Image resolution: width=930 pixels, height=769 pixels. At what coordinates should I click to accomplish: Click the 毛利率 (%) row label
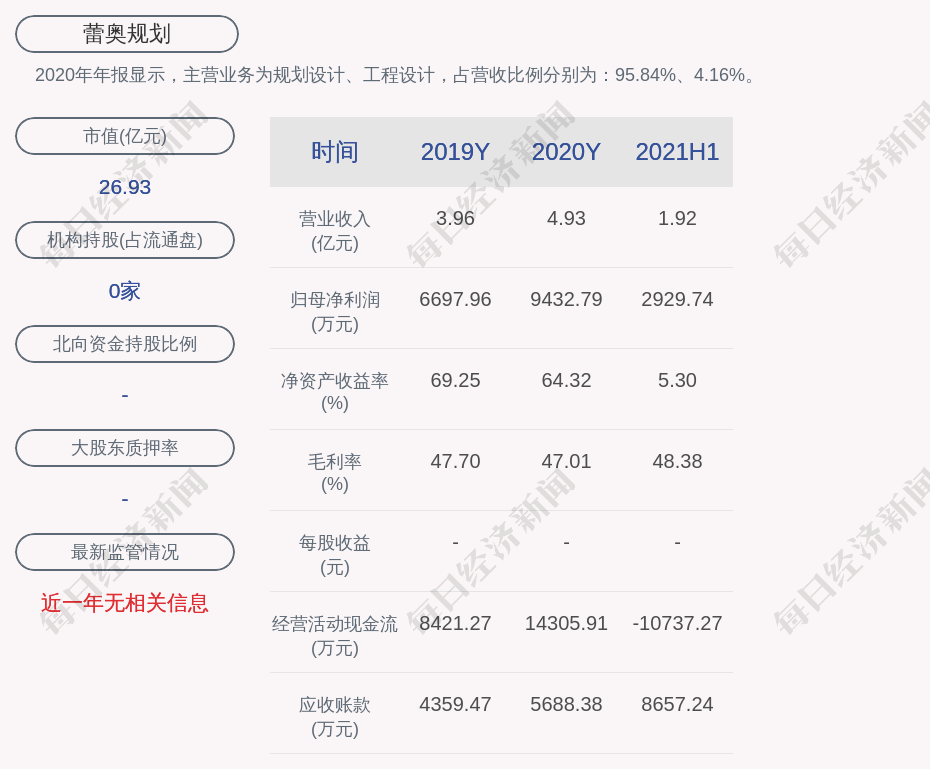pyautogui.click(x=335, y=473)
